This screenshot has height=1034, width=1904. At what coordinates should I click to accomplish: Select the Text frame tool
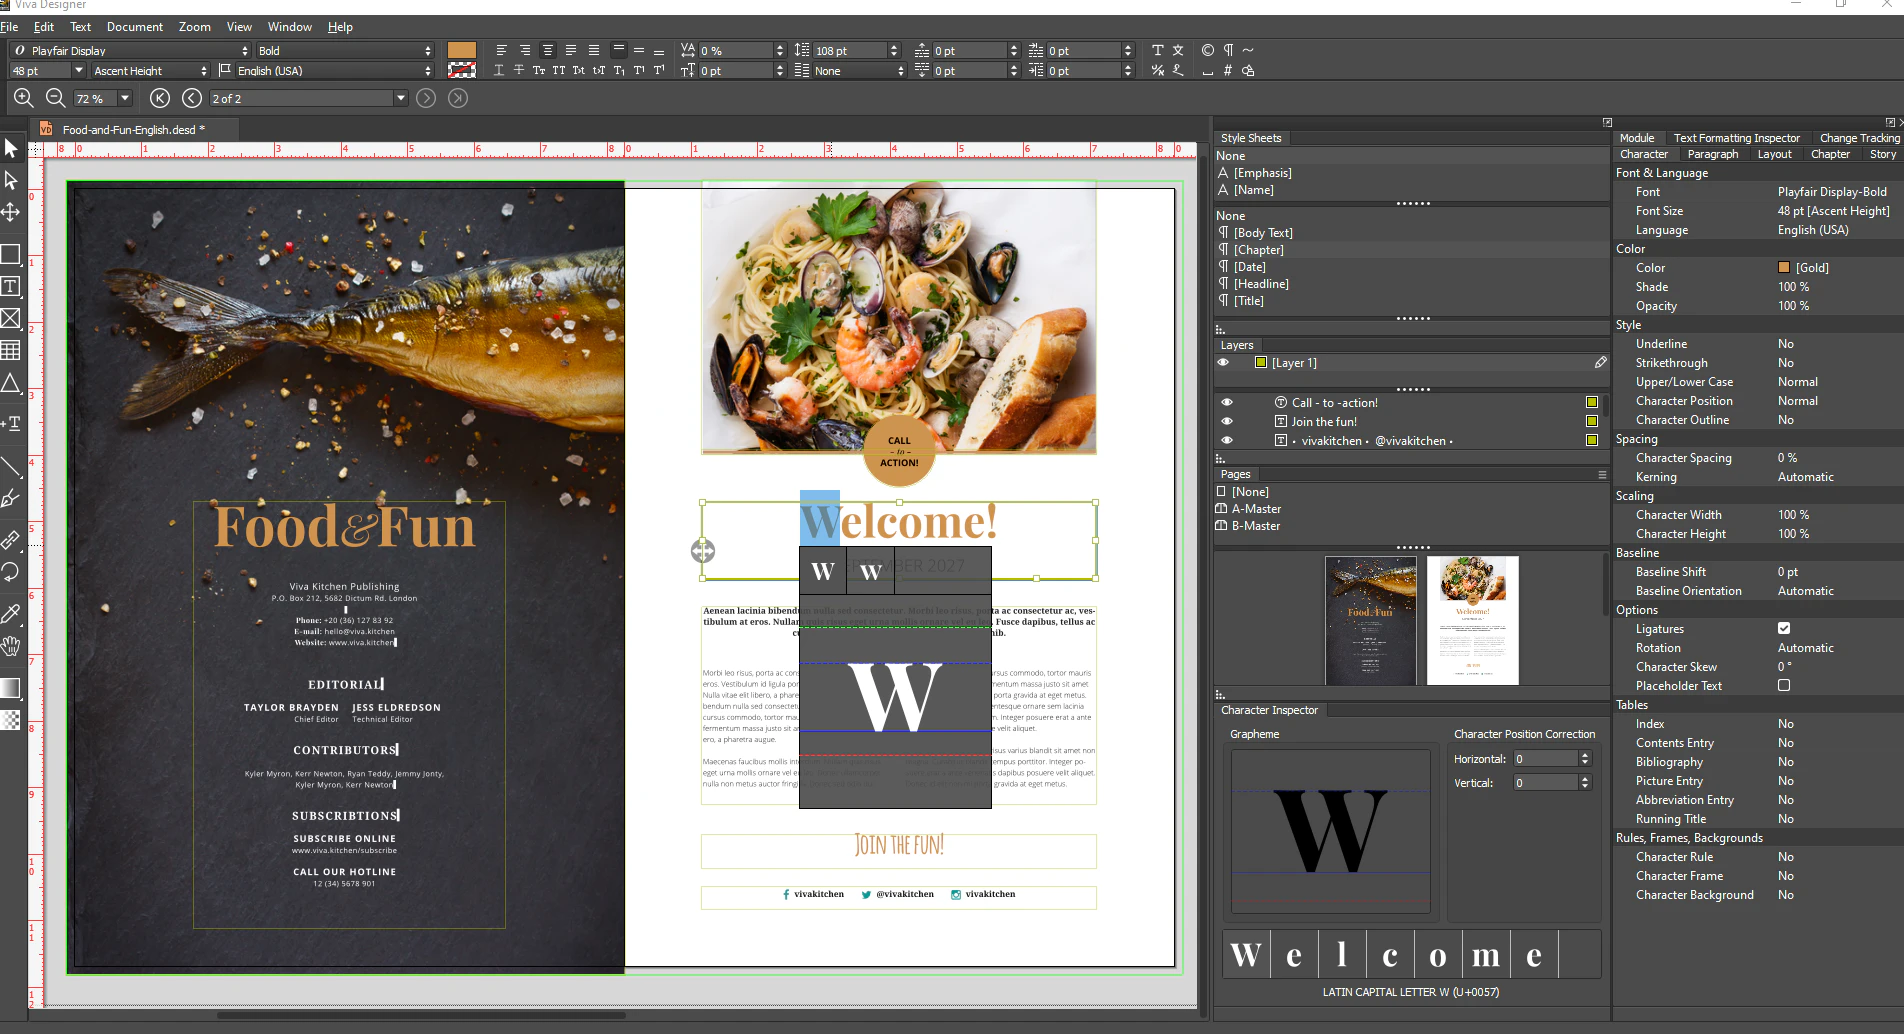tap(12, 287)
